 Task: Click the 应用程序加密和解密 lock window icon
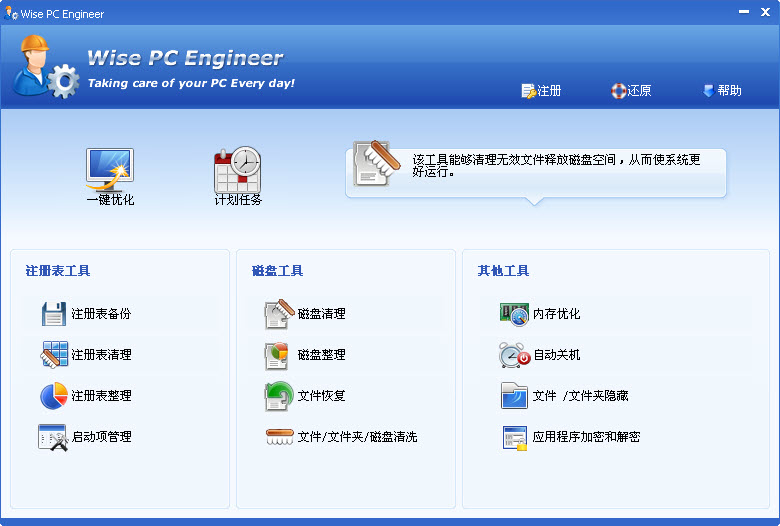point(514,437)
